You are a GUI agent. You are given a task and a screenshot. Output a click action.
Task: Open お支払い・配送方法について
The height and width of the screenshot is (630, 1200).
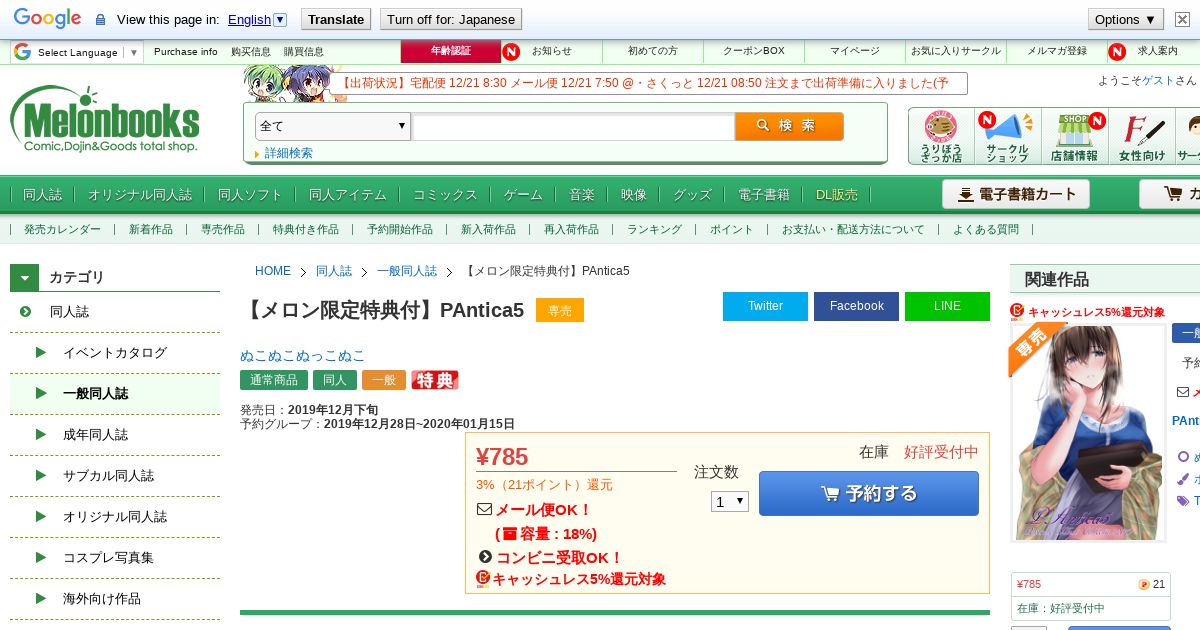(853, 229)
